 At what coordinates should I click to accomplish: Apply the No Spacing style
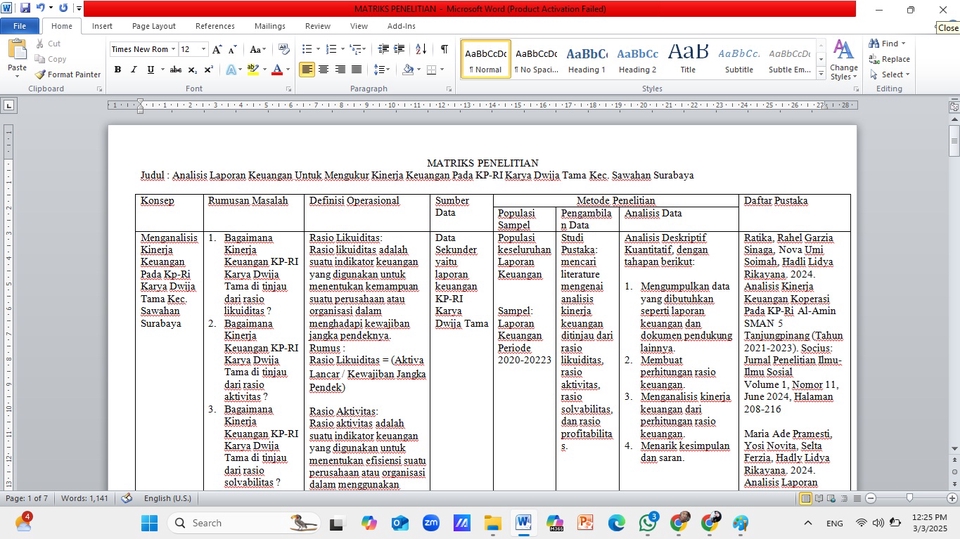click(536, 59)
